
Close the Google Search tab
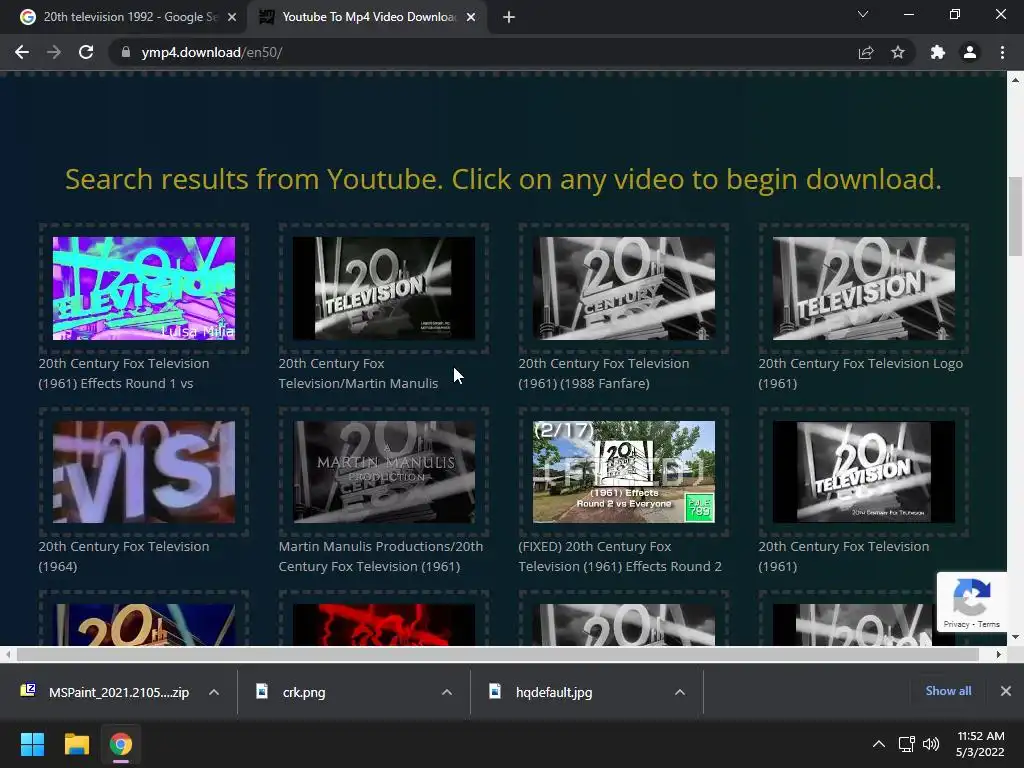coord(232,17)
